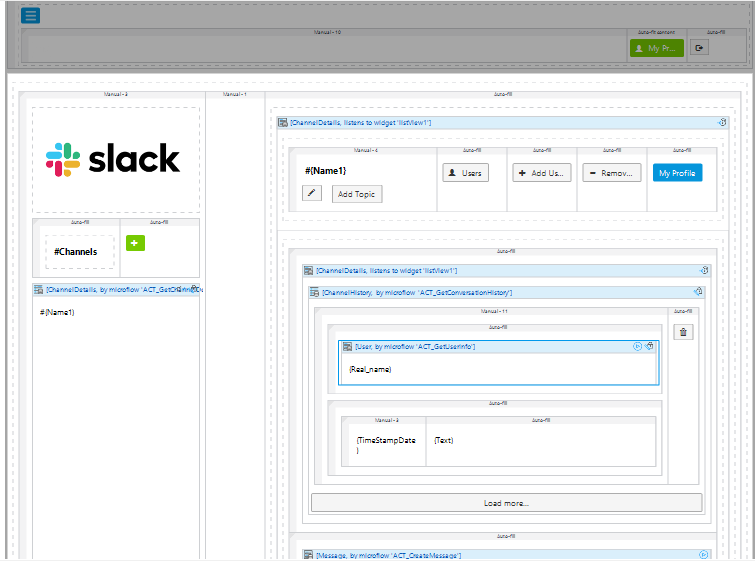Select the {Real_name} text widget
This screenshot has width=755, height=561.
click(x=370, y=369)
